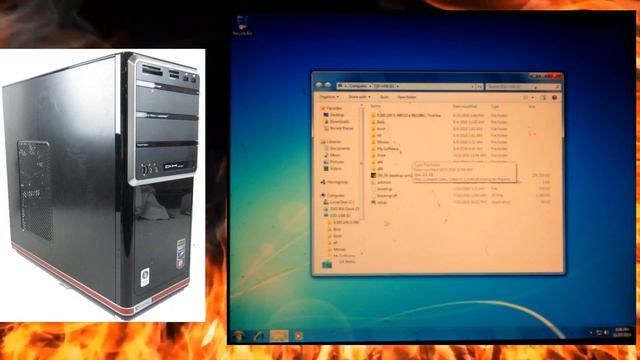This screenshot has width=640, height=360.
Task: Open the Share with dropdown menu
Action: [359, 97]
